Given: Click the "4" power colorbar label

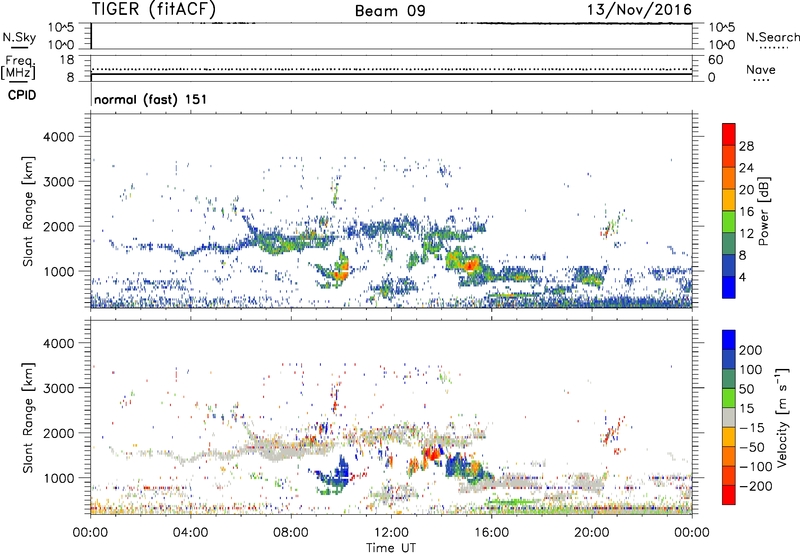Looking at the screenshot, I should [742, 277].
